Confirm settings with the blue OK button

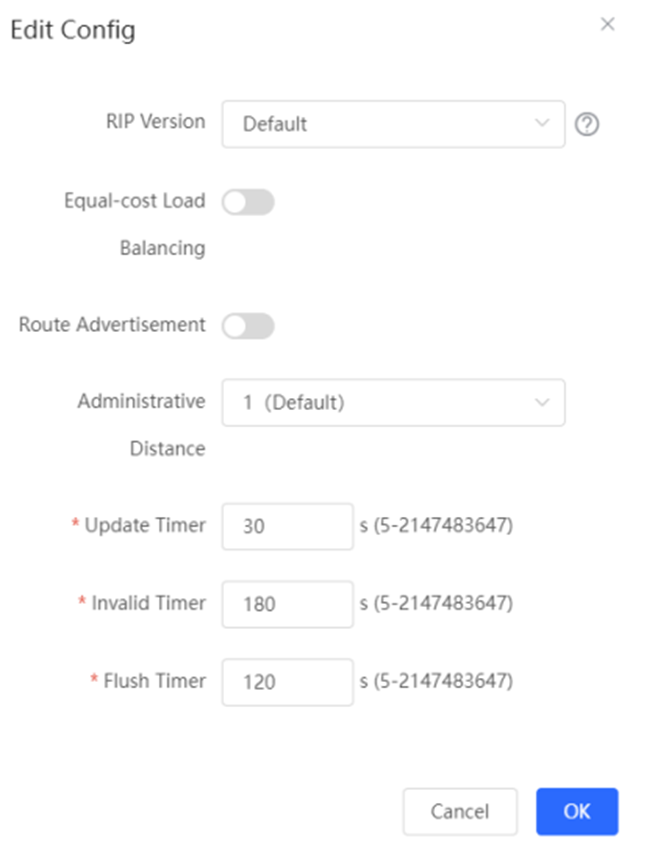point(577,811)
